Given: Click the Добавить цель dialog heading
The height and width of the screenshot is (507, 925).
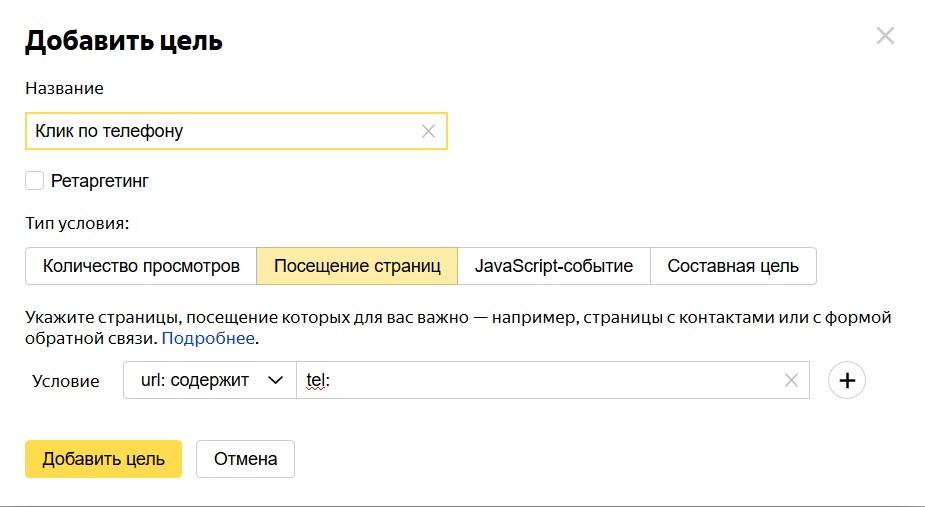Looking at the screenshot, I should click(x=124, y=41).
